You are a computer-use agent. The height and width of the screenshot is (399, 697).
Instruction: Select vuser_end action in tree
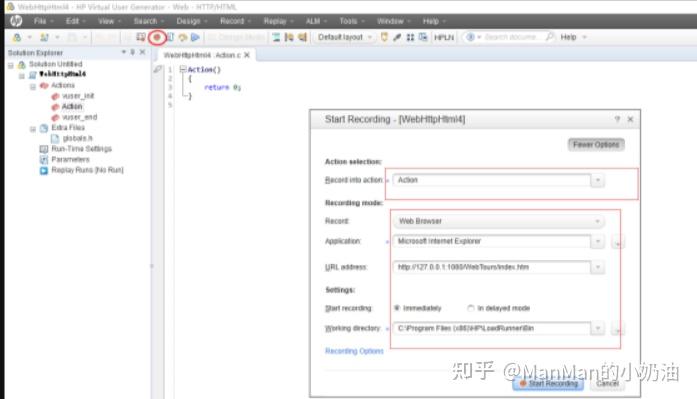point(80,117)
